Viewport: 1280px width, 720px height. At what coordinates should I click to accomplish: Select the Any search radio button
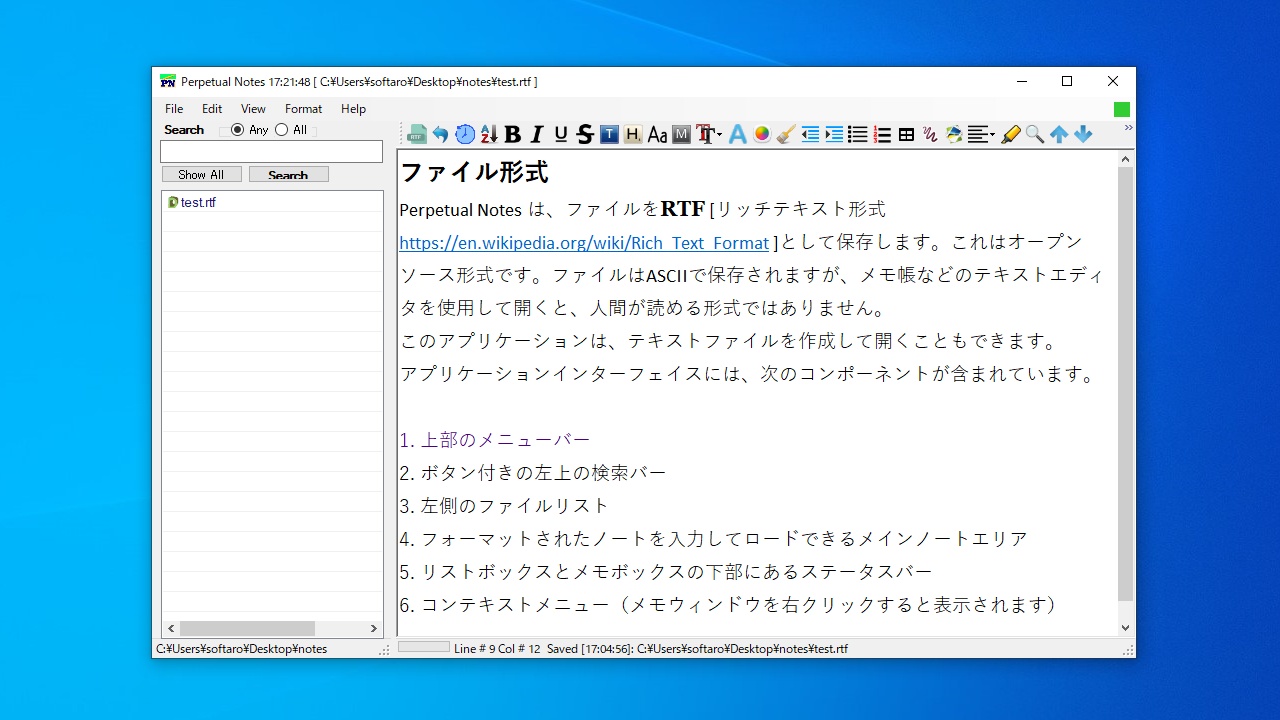[x=237, y=130]
